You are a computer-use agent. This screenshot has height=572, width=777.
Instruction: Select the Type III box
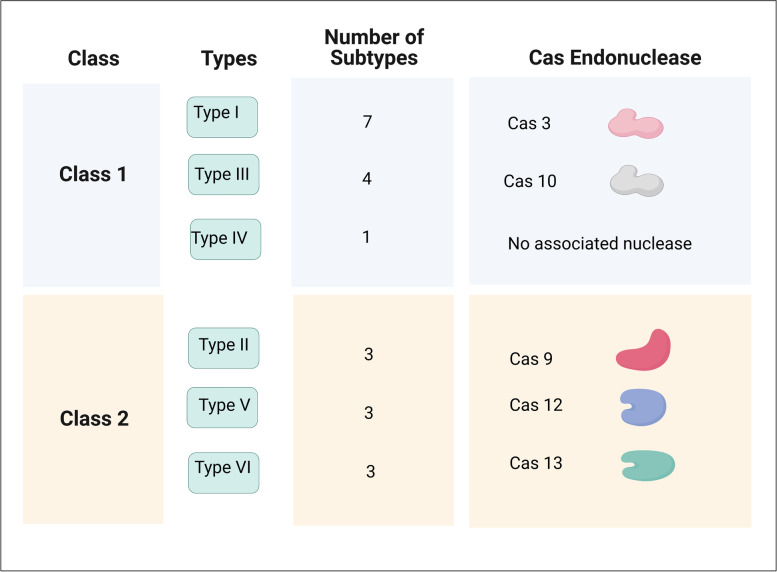224,175
